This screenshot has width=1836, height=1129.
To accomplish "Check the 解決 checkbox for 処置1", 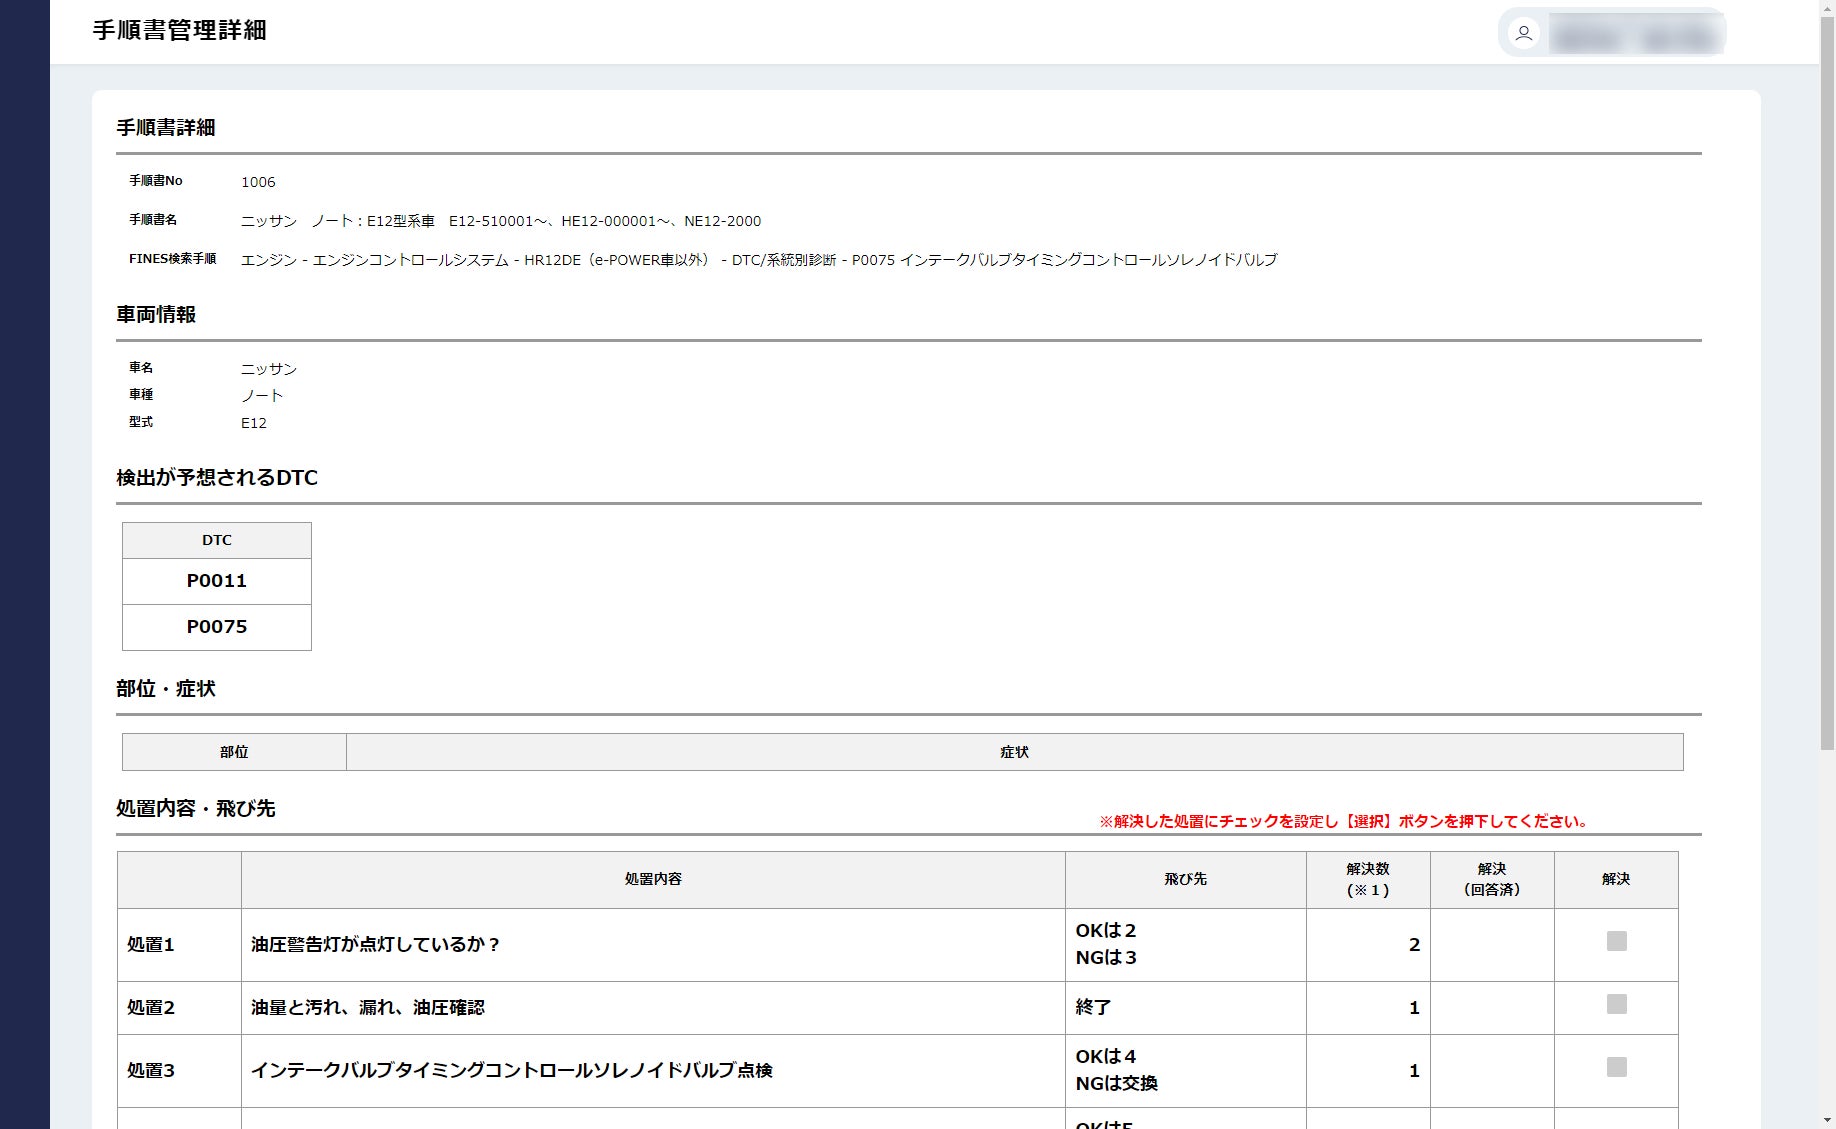I will [x=1616, y=941].
